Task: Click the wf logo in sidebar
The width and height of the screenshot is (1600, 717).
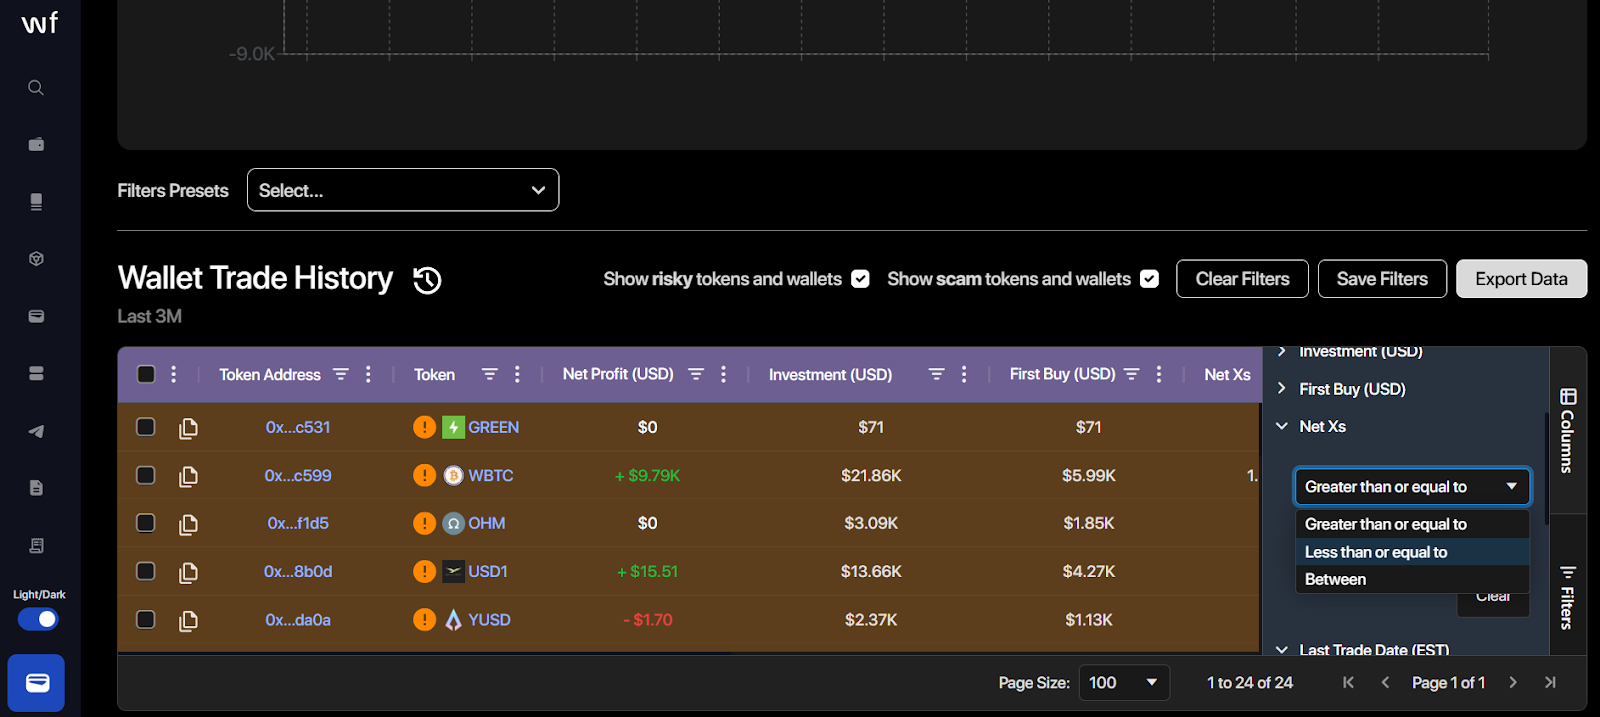Action: [40, 22]
